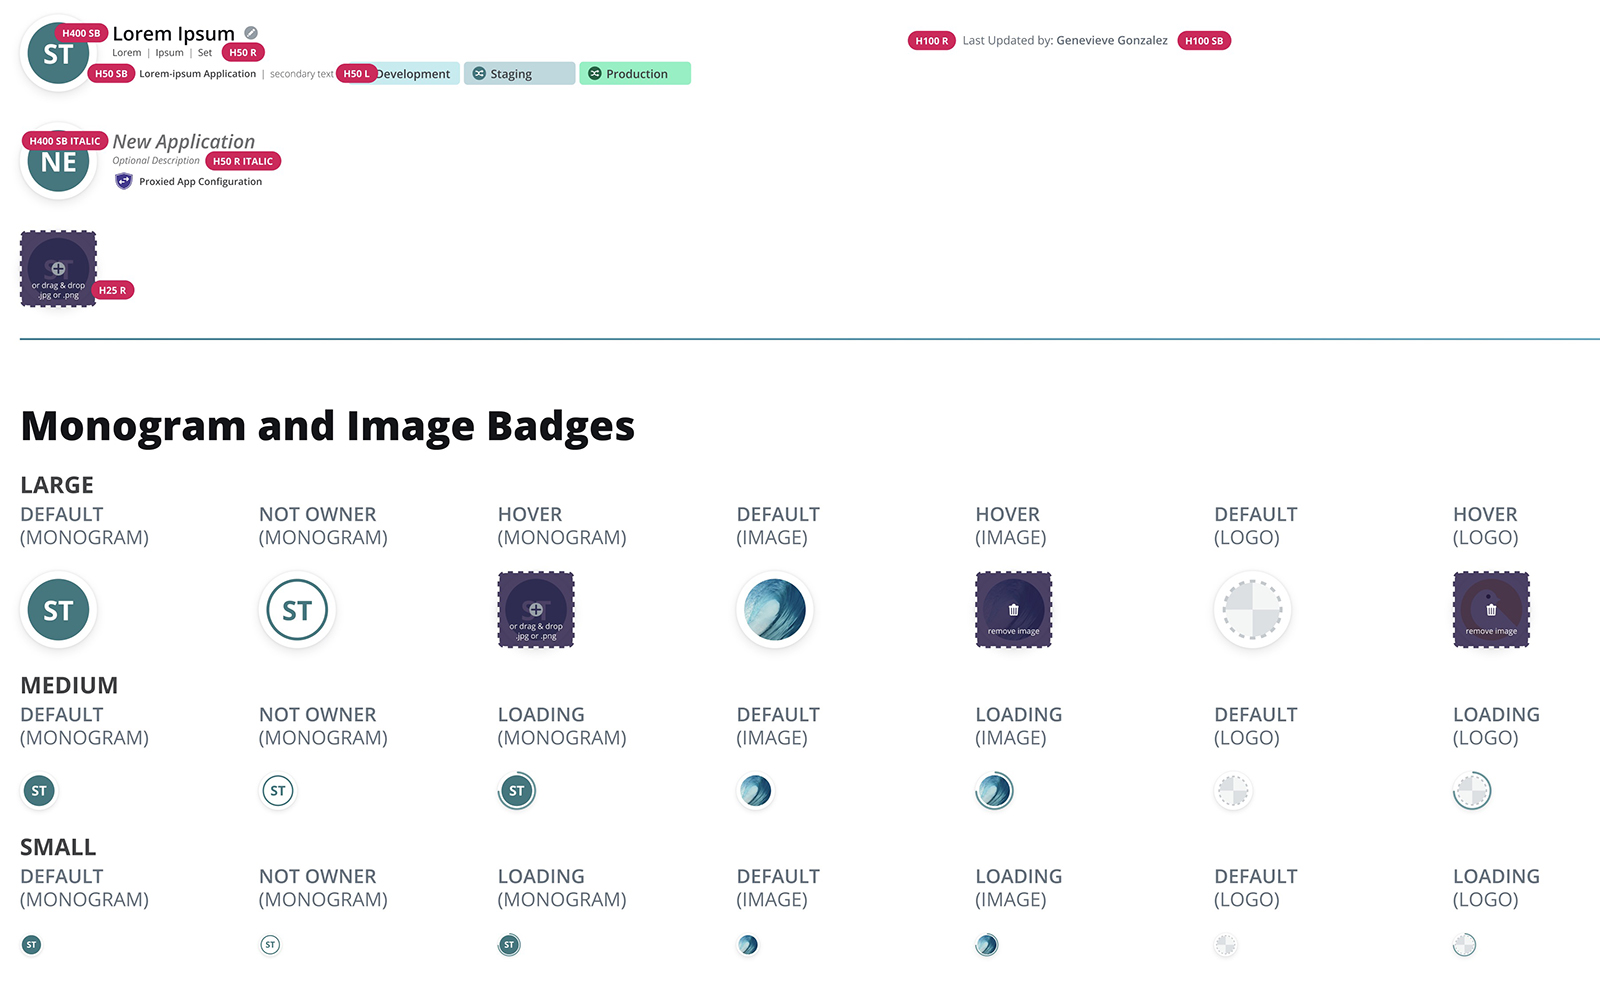Image resolution: width=1600 pixels, height=1000 pixels.
Task: Click the large Not Owner outlined ST badge
Action: pos(297,610)
